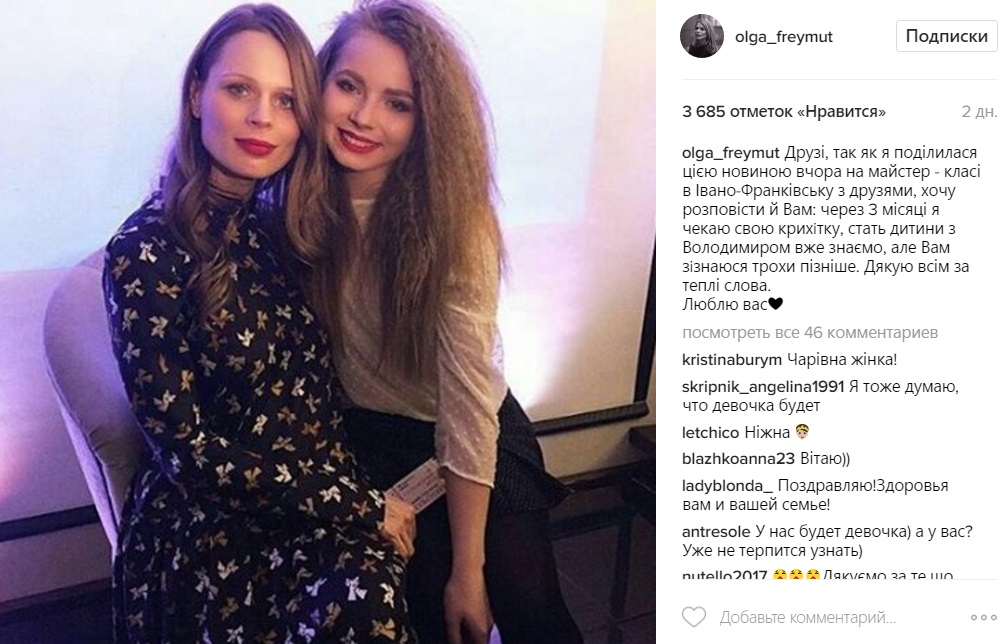The height and width of the screenshot is (644, 1004).
Task: Click the heart like icon
Action: [x=693, y=617]
